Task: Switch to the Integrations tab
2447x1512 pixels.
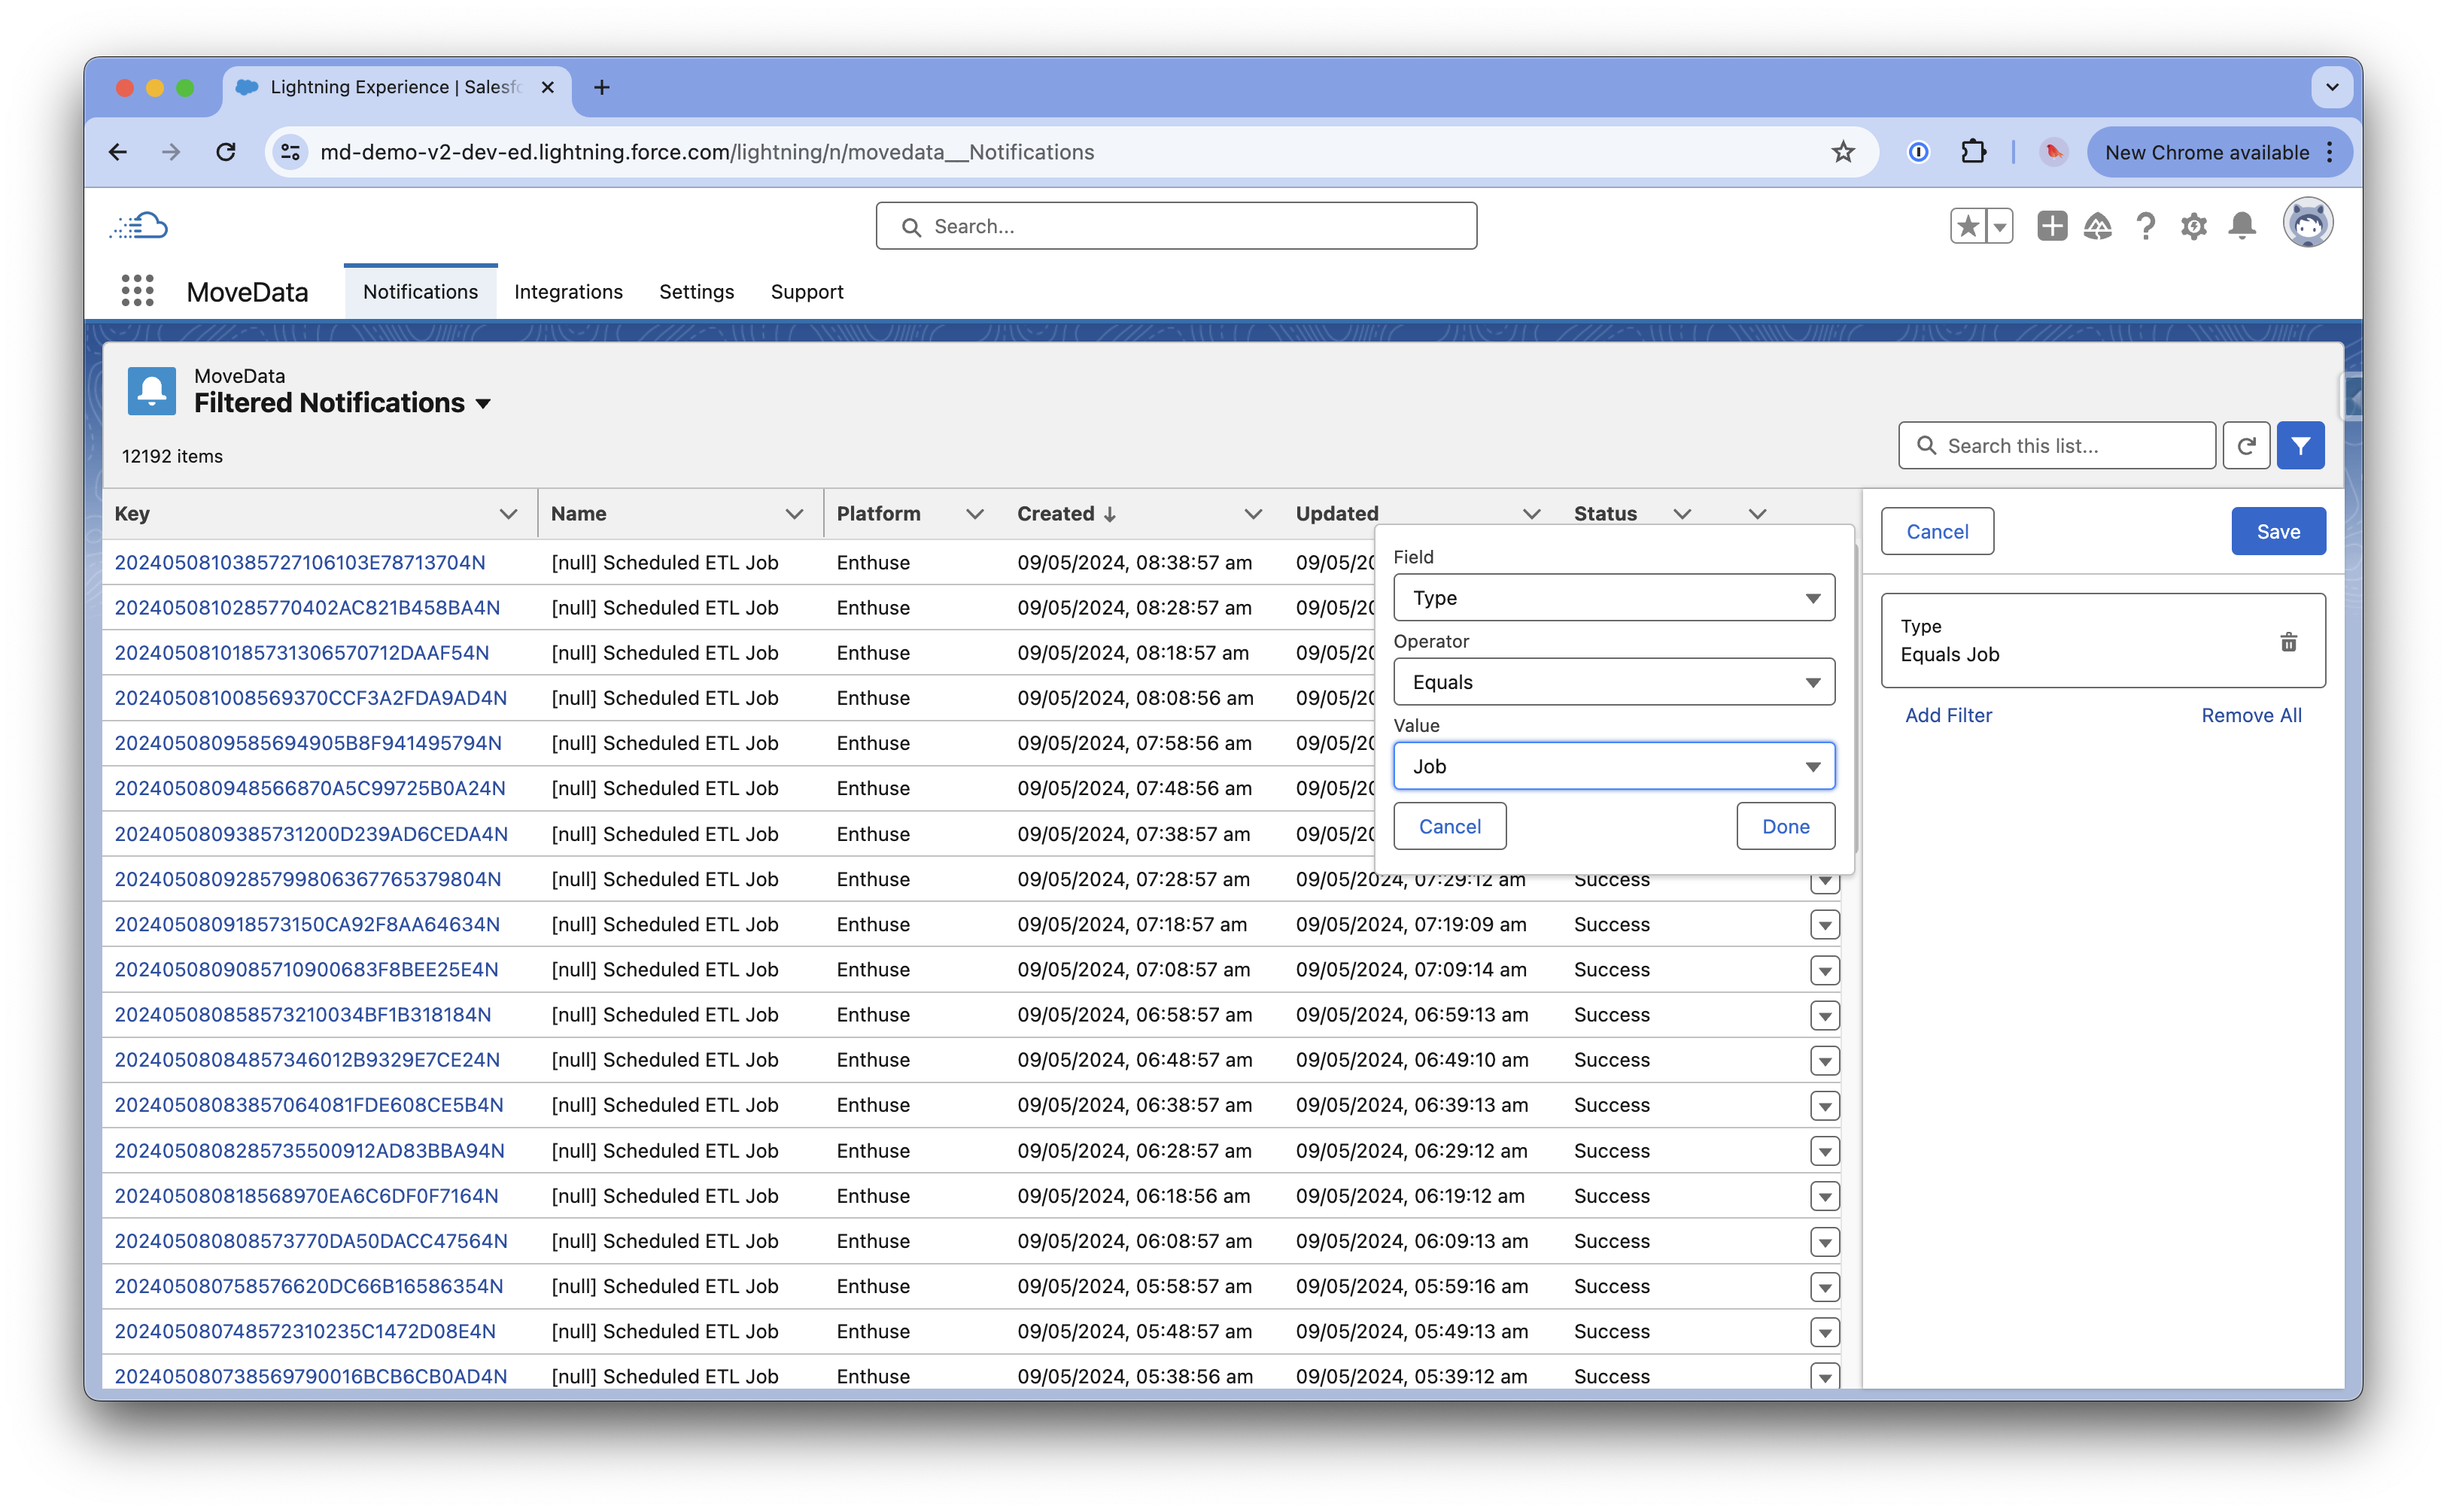Action: tap(568, 292)
